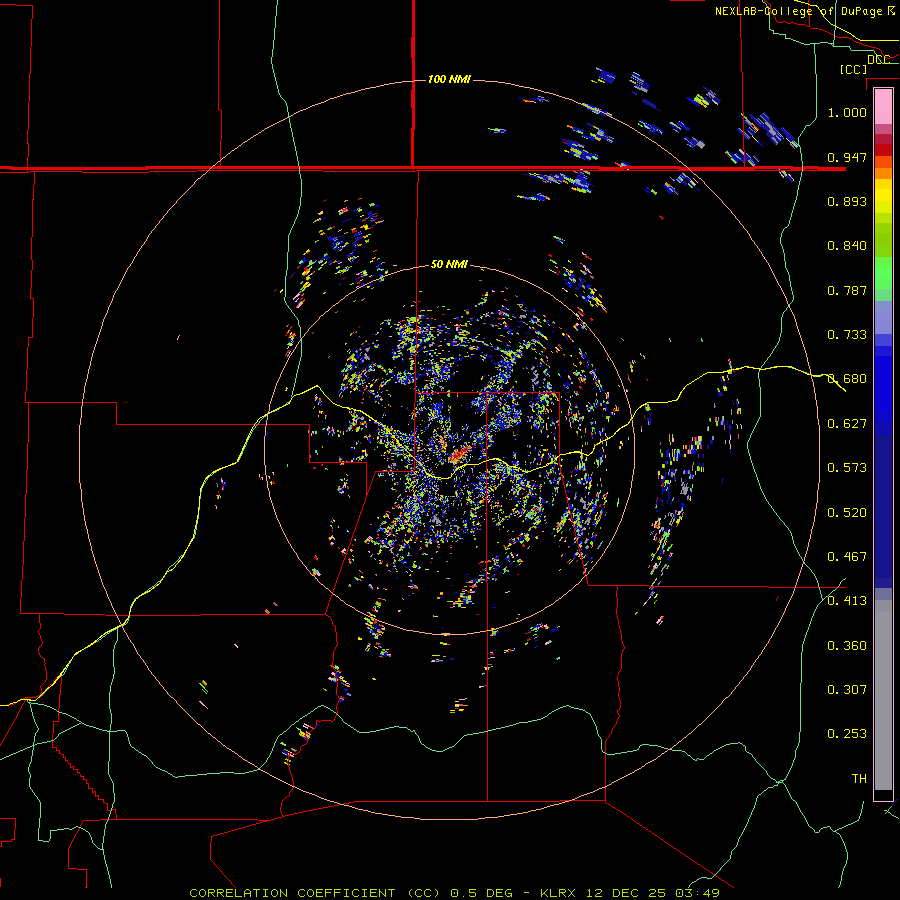Click the 0.467 scale value
This screenshot has width=900, height=900.
pos(847,557)
